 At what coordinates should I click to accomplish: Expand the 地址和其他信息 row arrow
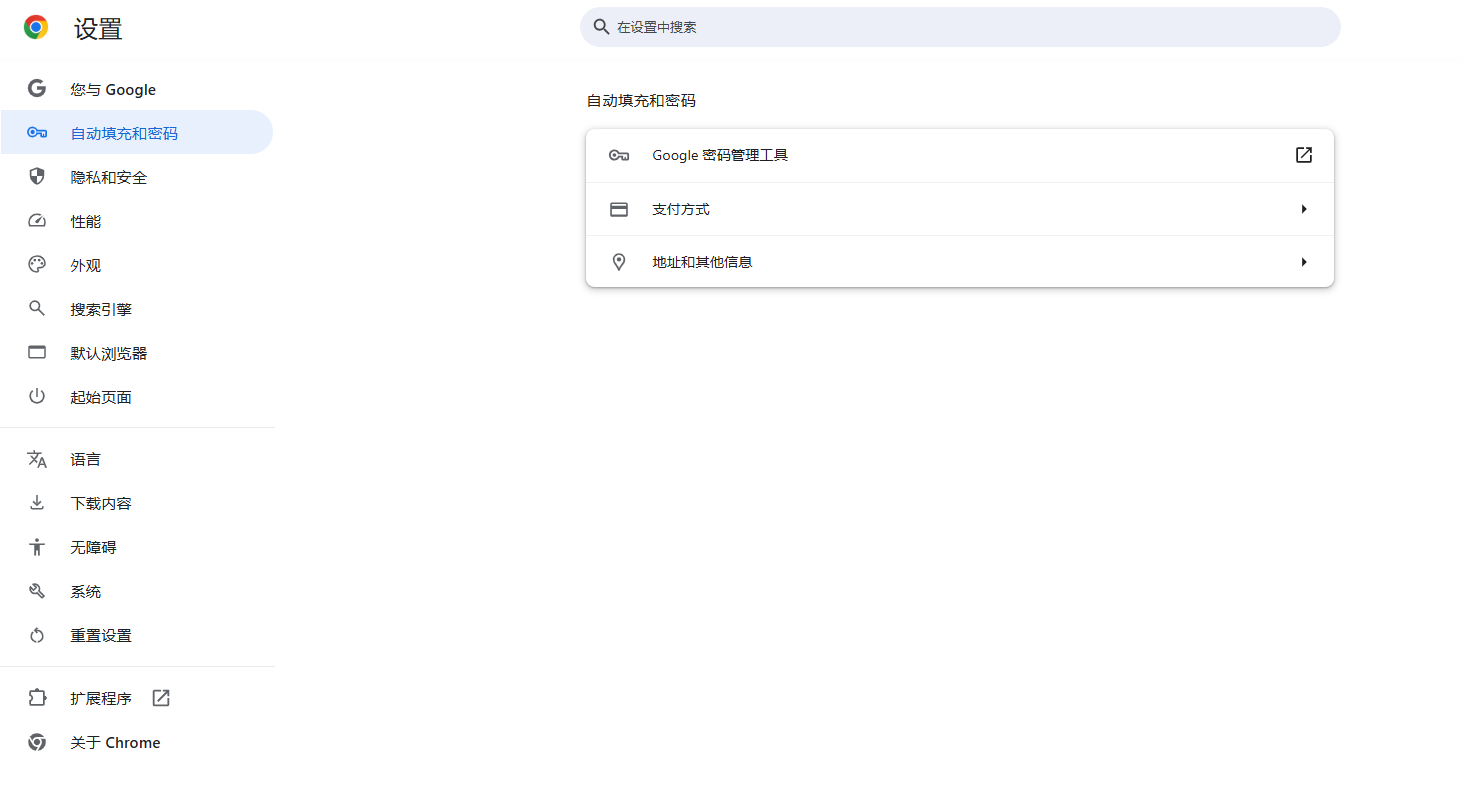(x=1303, y=262)
